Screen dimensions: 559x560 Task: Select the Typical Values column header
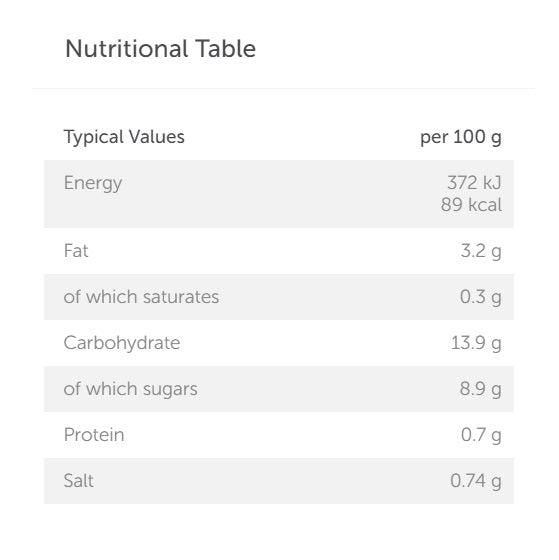124,137
